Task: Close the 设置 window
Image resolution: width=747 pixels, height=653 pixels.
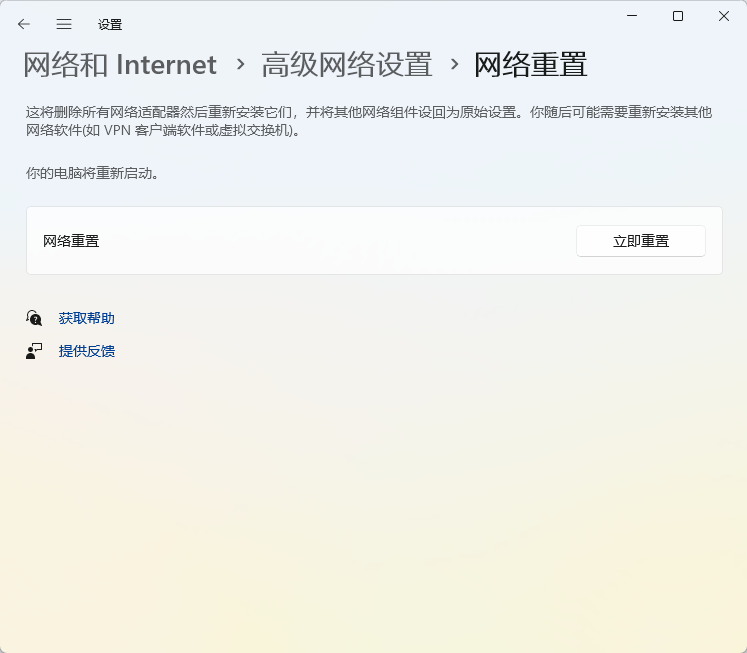Action: [x=723, y=16]
